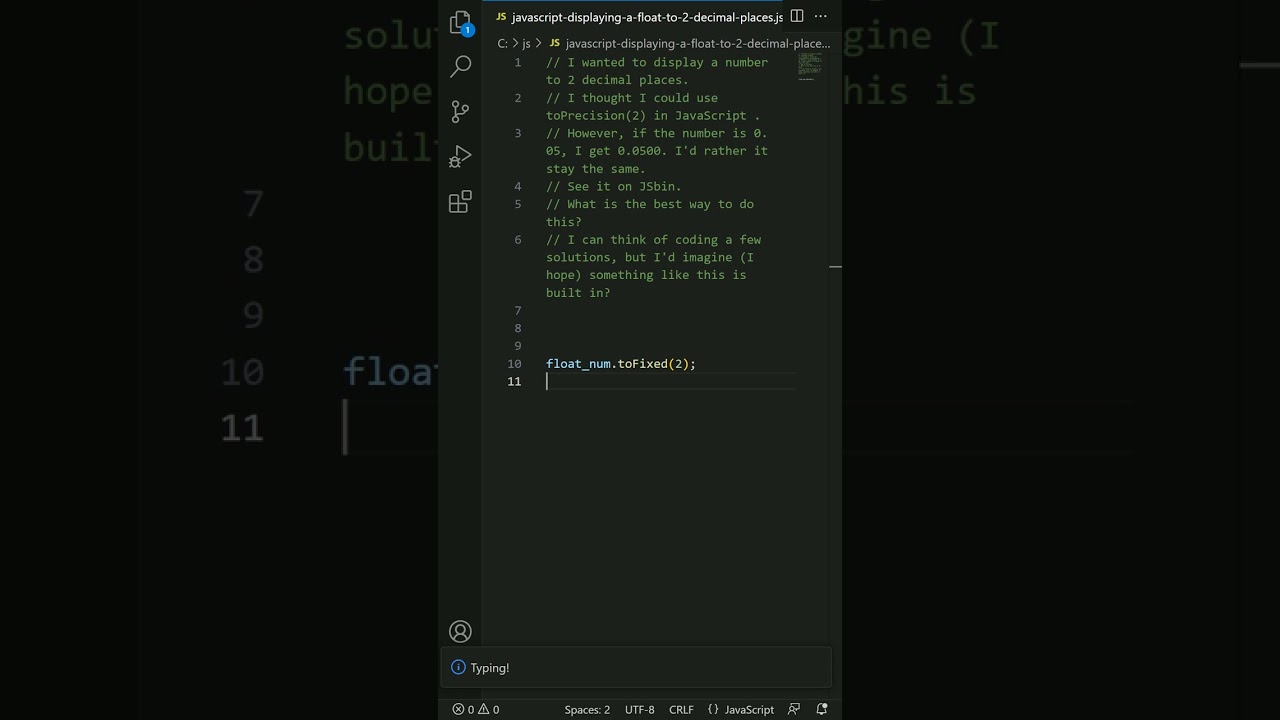
Task: Open the Extensions view
Action: point(460,202)
